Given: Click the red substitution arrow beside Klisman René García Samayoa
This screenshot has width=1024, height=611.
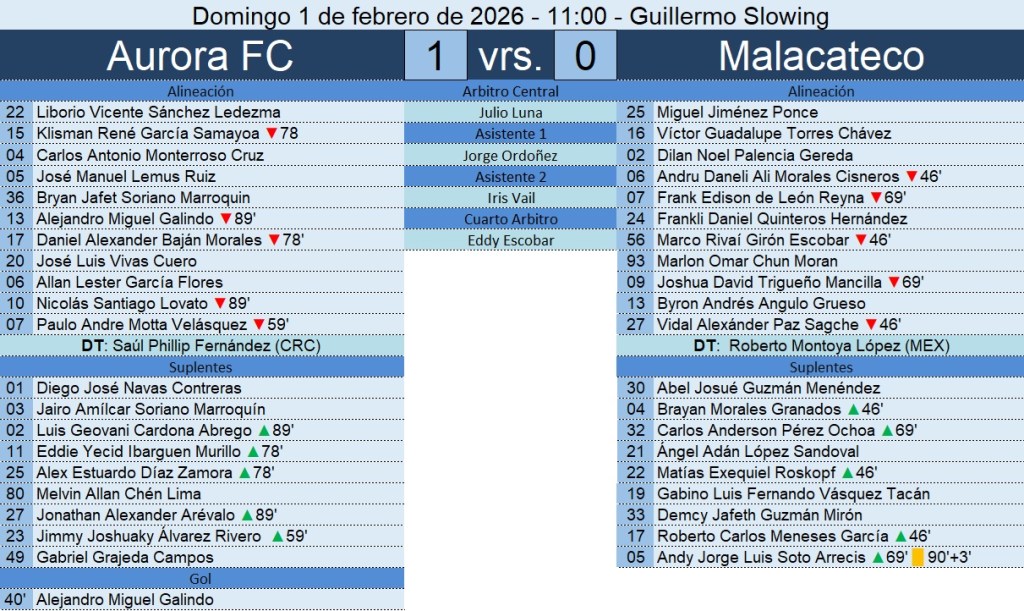Looking at the screenshot, I should tap(271, 134).
